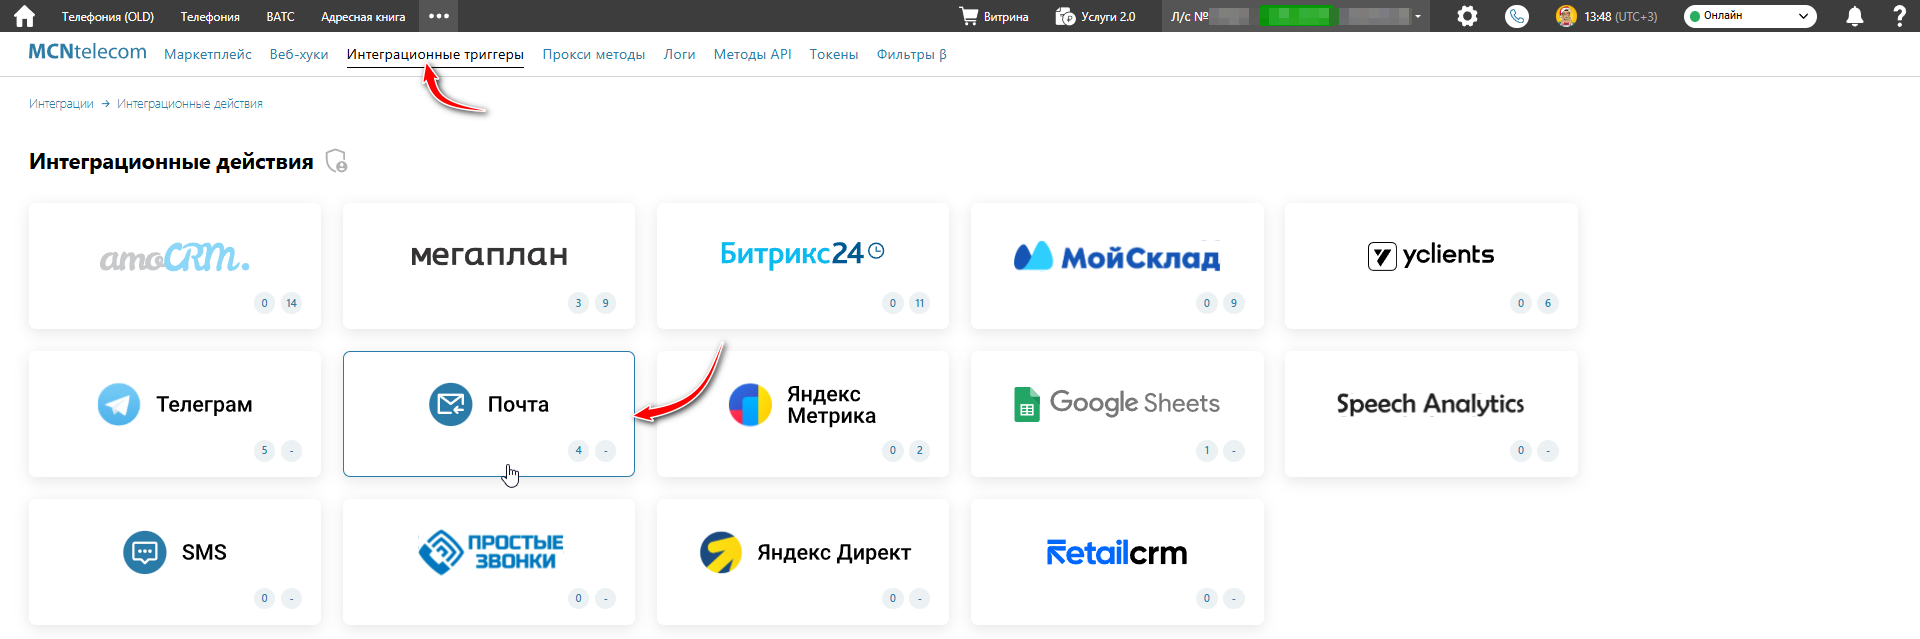Switch to Интеграционные триггеры tab

click(435, 54)
